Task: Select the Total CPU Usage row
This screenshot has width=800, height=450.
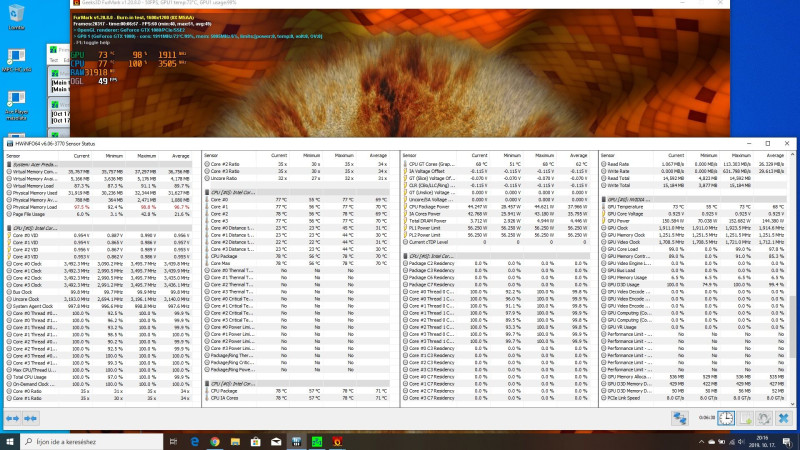Action: (99, 377)
